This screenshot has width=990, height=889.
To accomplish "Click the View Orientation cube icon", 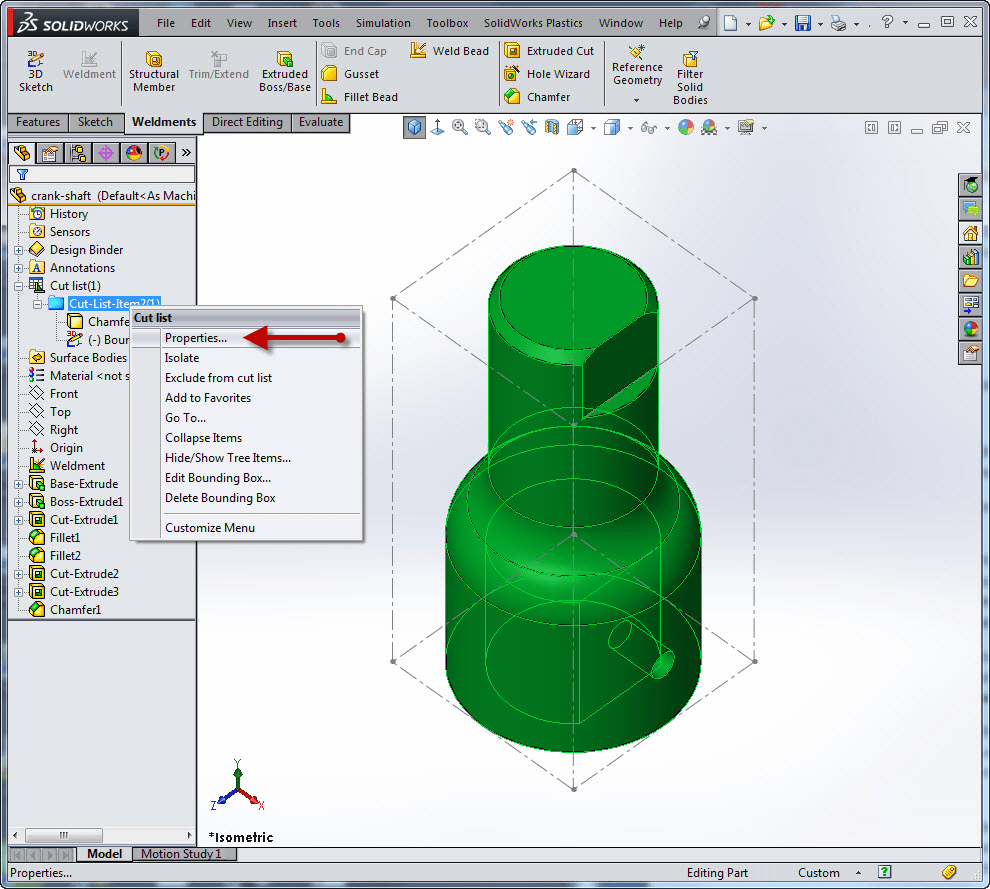I will 414,128.
